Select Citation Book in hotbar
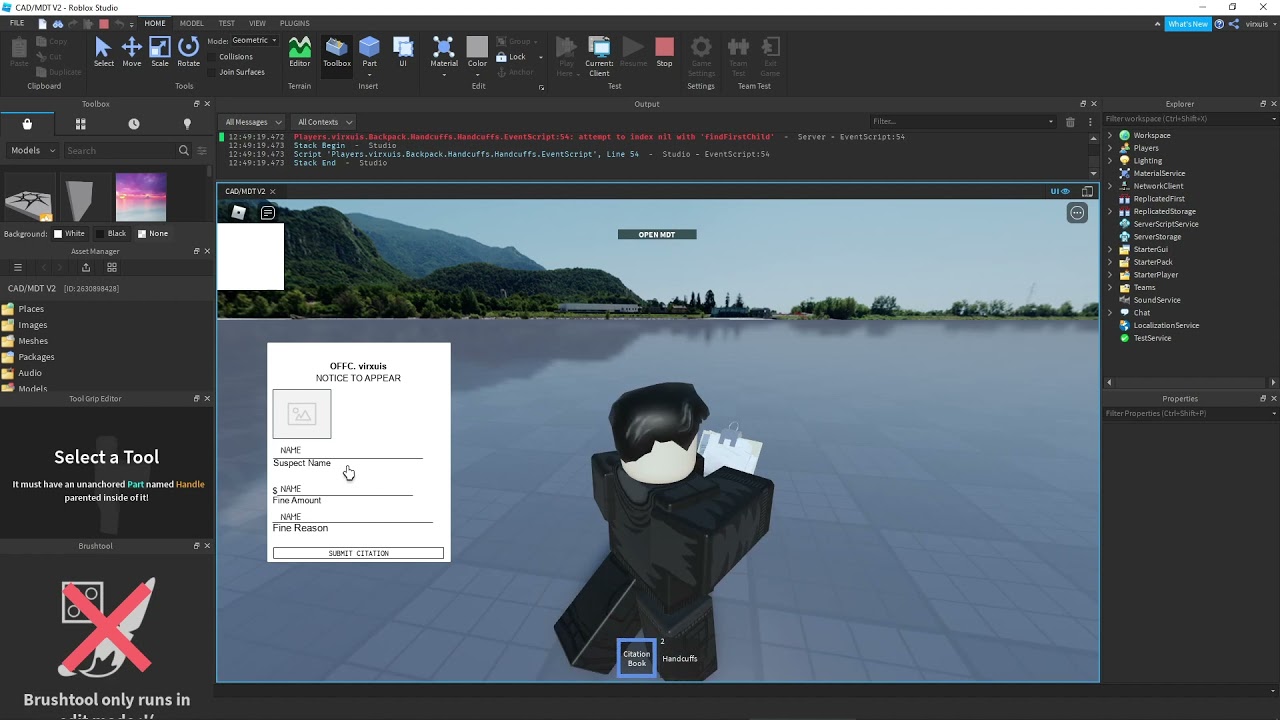The width and height of the screenshot is (1280, 720). tap(637, 658)
